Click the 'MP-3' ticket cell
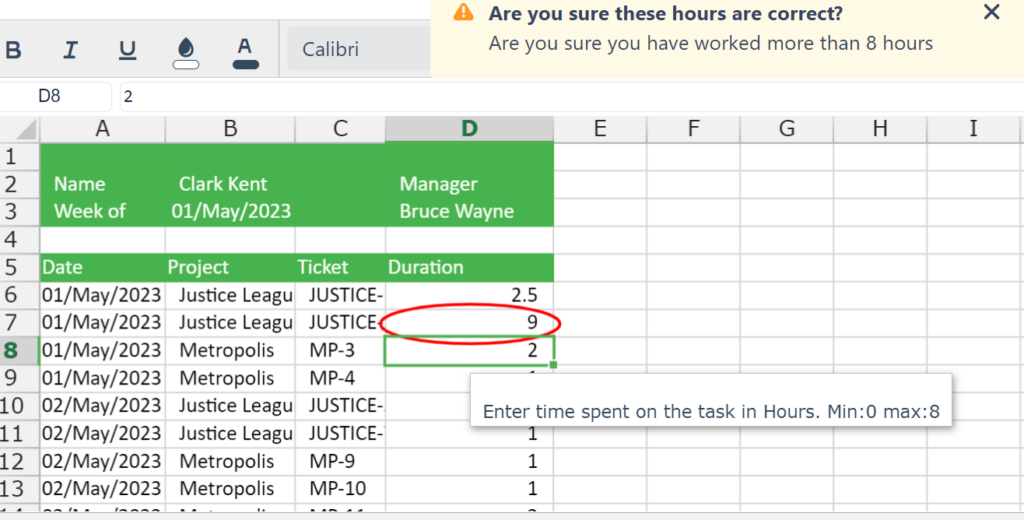1024x520 pixels. (x=340, y=351)
